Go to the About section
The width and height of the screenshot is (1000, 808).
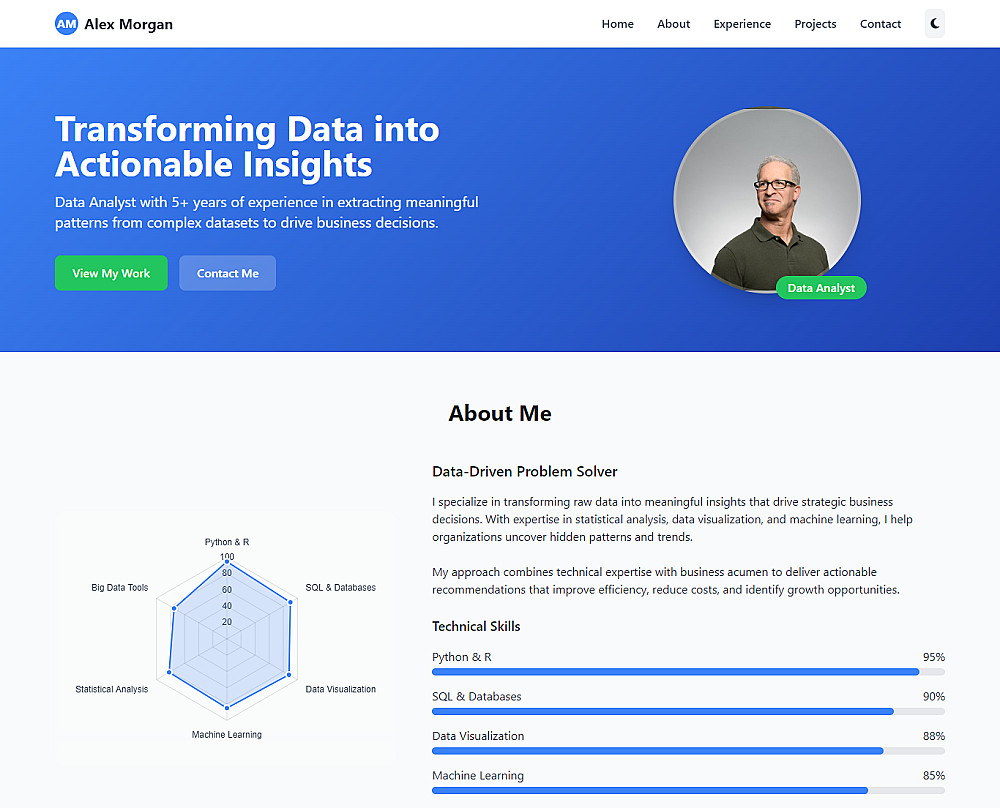(673, 24)
